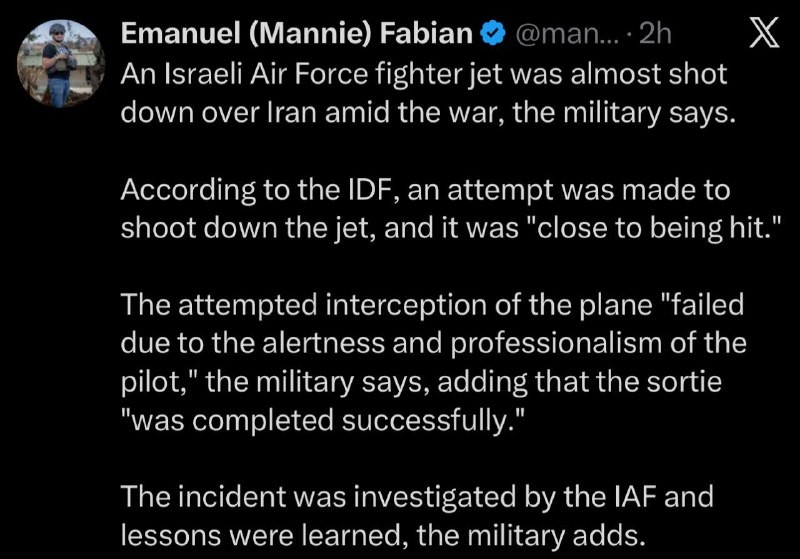800x559 pixels.
Task: Open the Emanuel (Mannie) Fabian display name
Action: click(296, 35)
